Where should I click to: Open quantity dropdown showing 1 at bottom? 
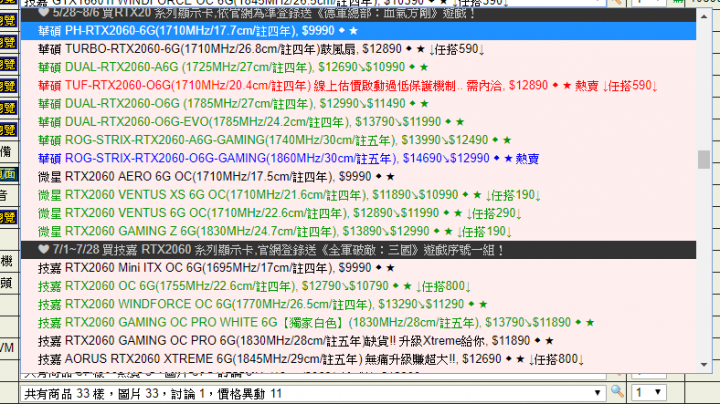coord(648,393)
